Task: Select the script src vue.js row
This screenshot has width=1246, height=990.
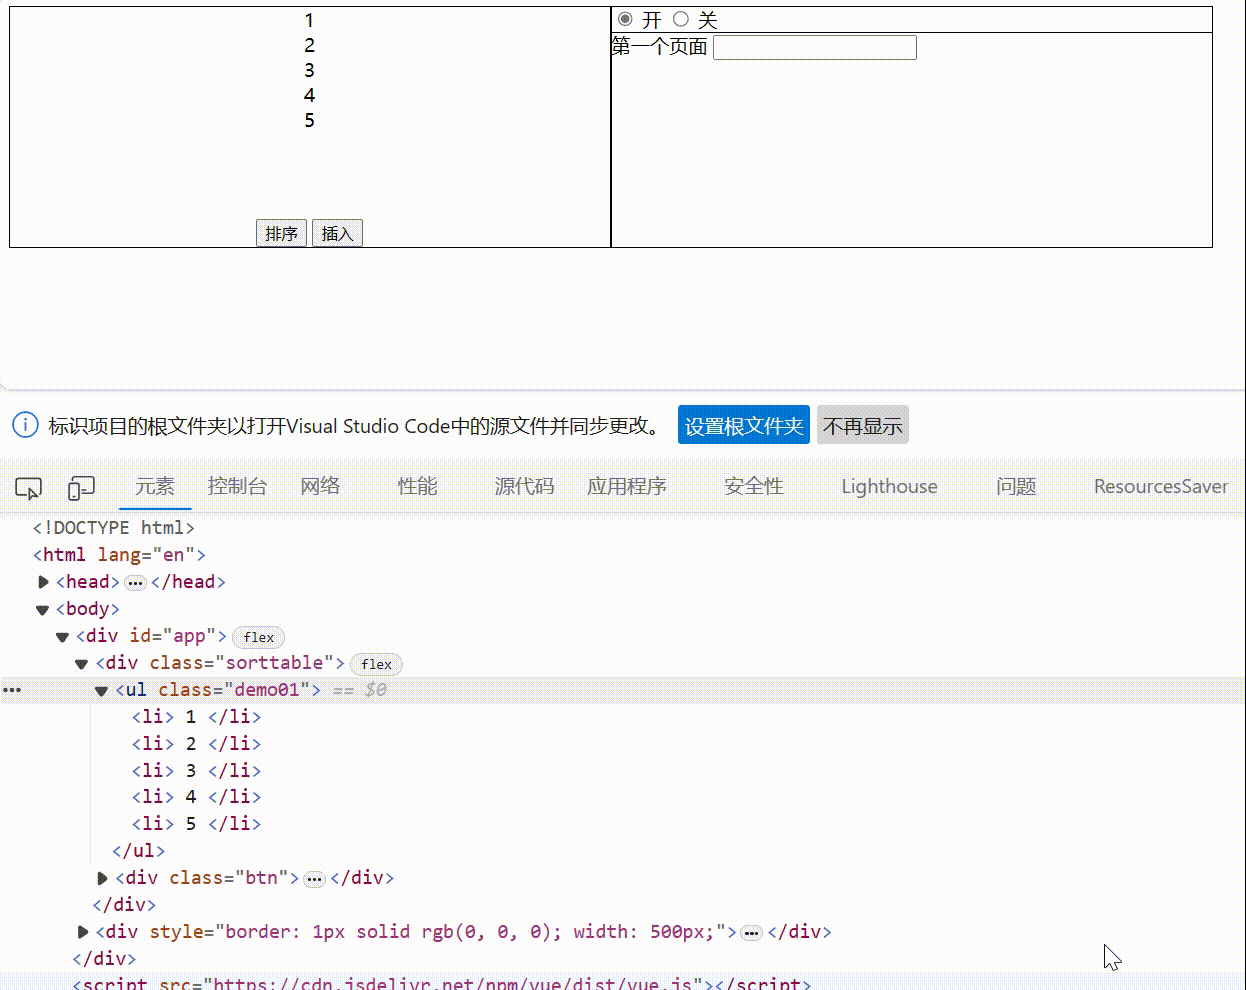Action: [x=441, y=983]
